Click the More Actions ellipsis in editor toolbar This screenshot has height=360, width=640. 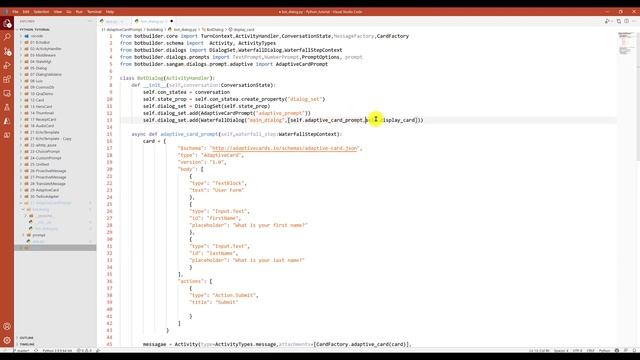tap(633, 21)
